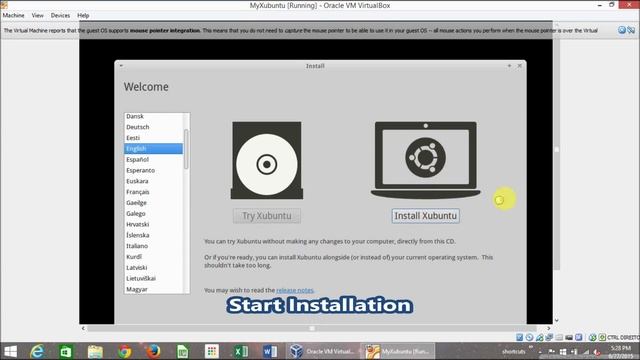Click the mouse integration status icon

click(592, 337)
